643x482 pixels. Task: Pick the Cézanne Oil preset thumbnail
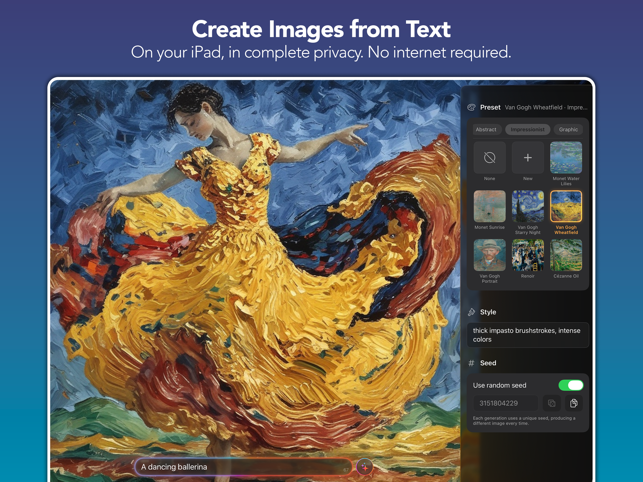coord(566,255)
